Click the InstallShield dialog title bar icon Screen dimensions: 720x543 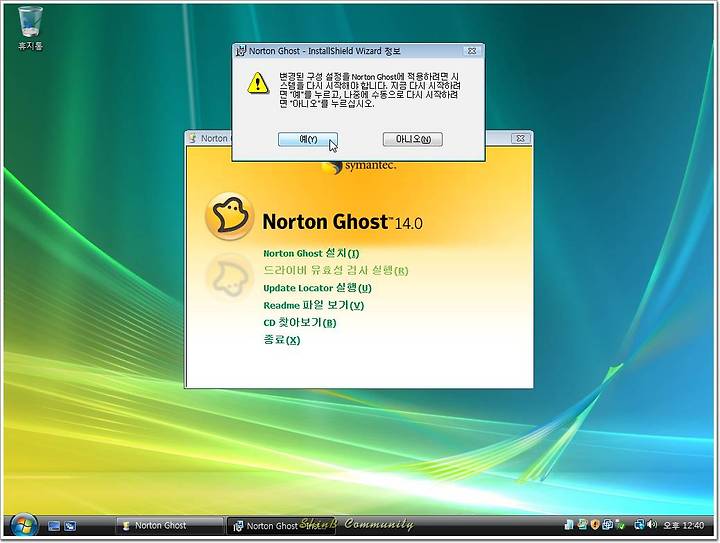241,51
